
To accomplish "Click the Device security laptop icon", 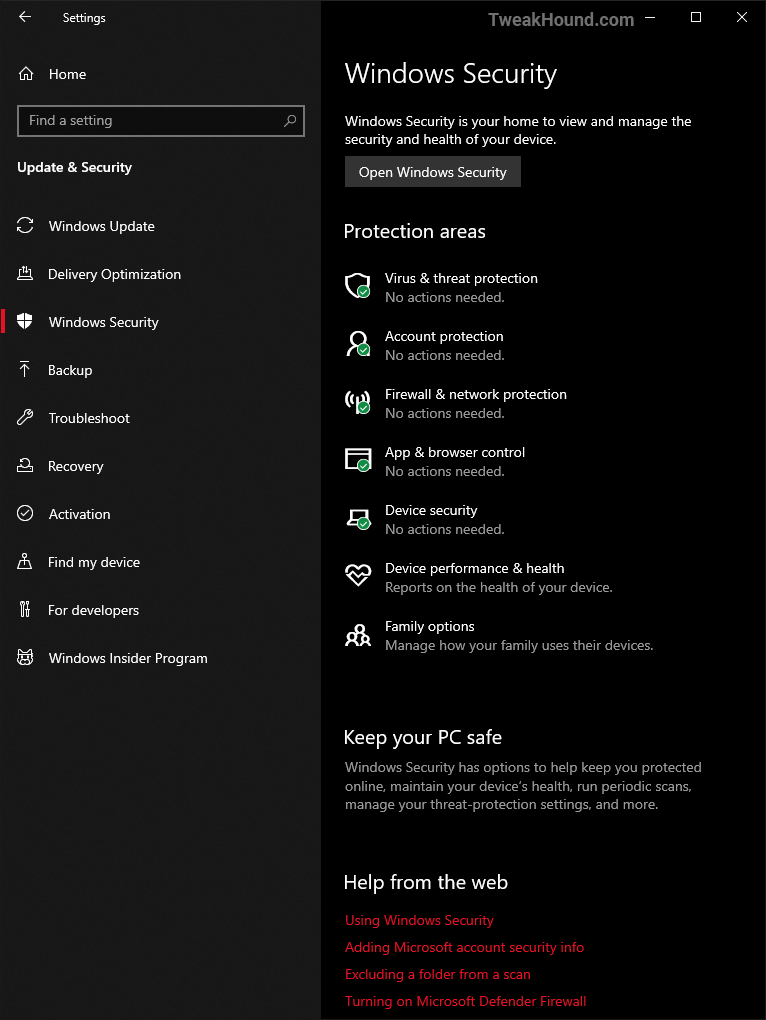I will [358, 518].
